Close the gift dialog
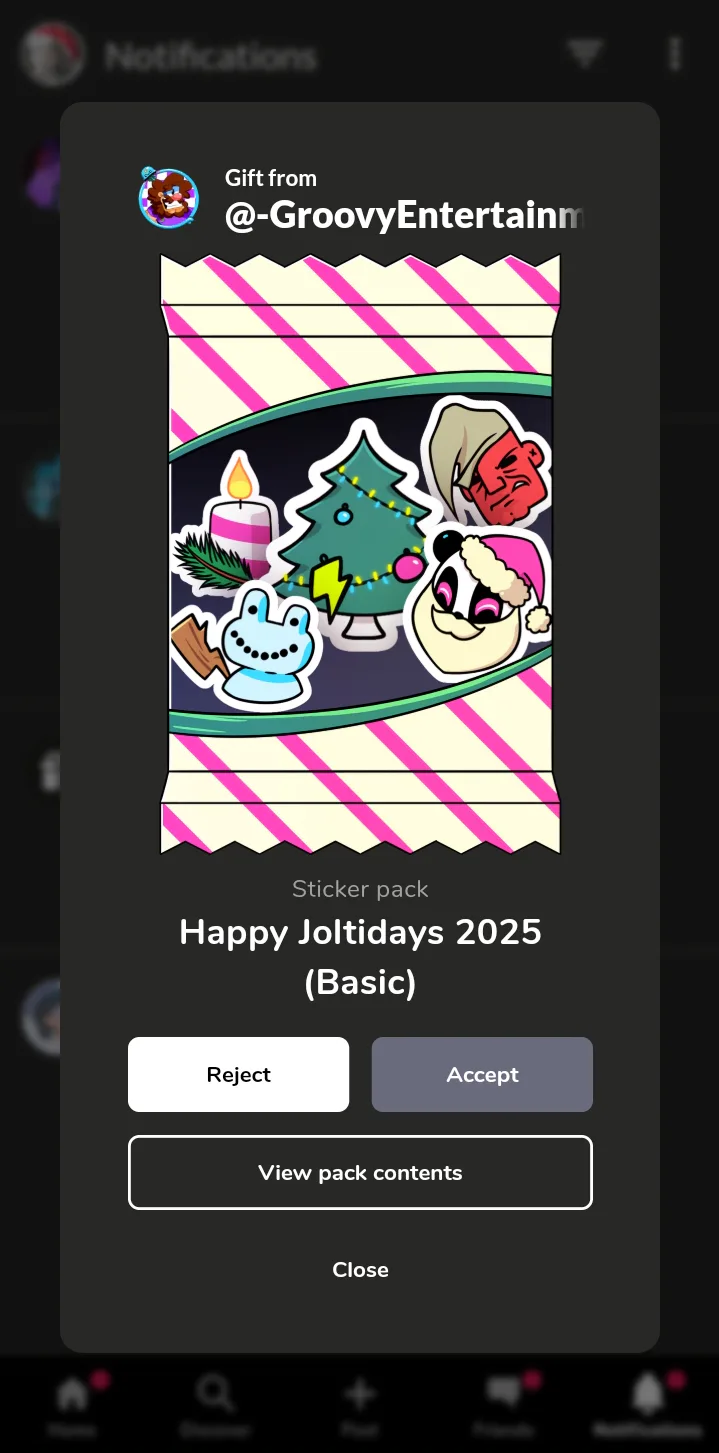 (360, 1269)
